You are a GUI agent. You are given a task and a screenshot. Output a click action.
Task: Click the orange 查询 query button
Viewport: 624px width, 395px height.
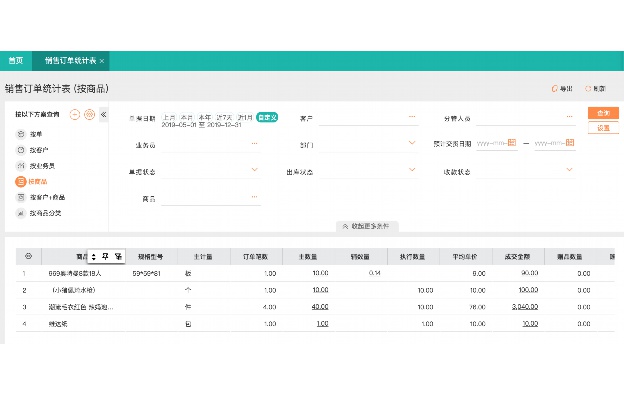[x=603, y=113]
